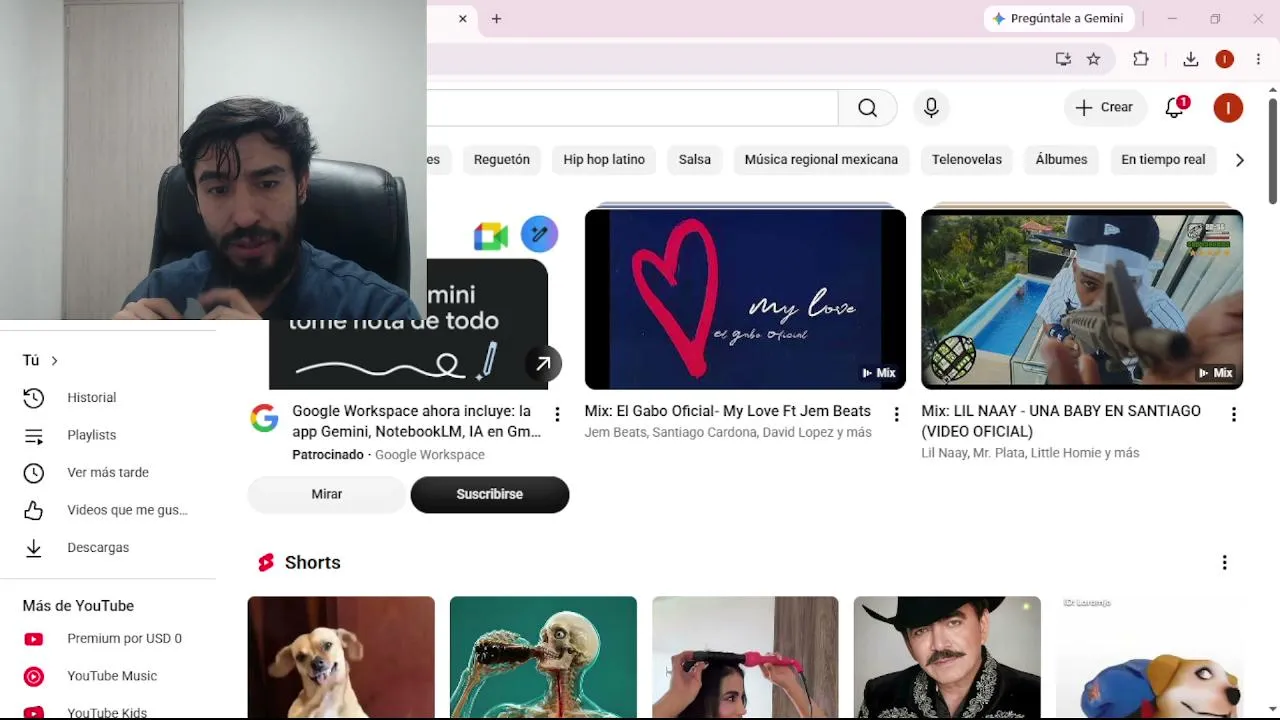Select the En tiempo real chip
The image size is (1280, 720).
(1163, 160)
